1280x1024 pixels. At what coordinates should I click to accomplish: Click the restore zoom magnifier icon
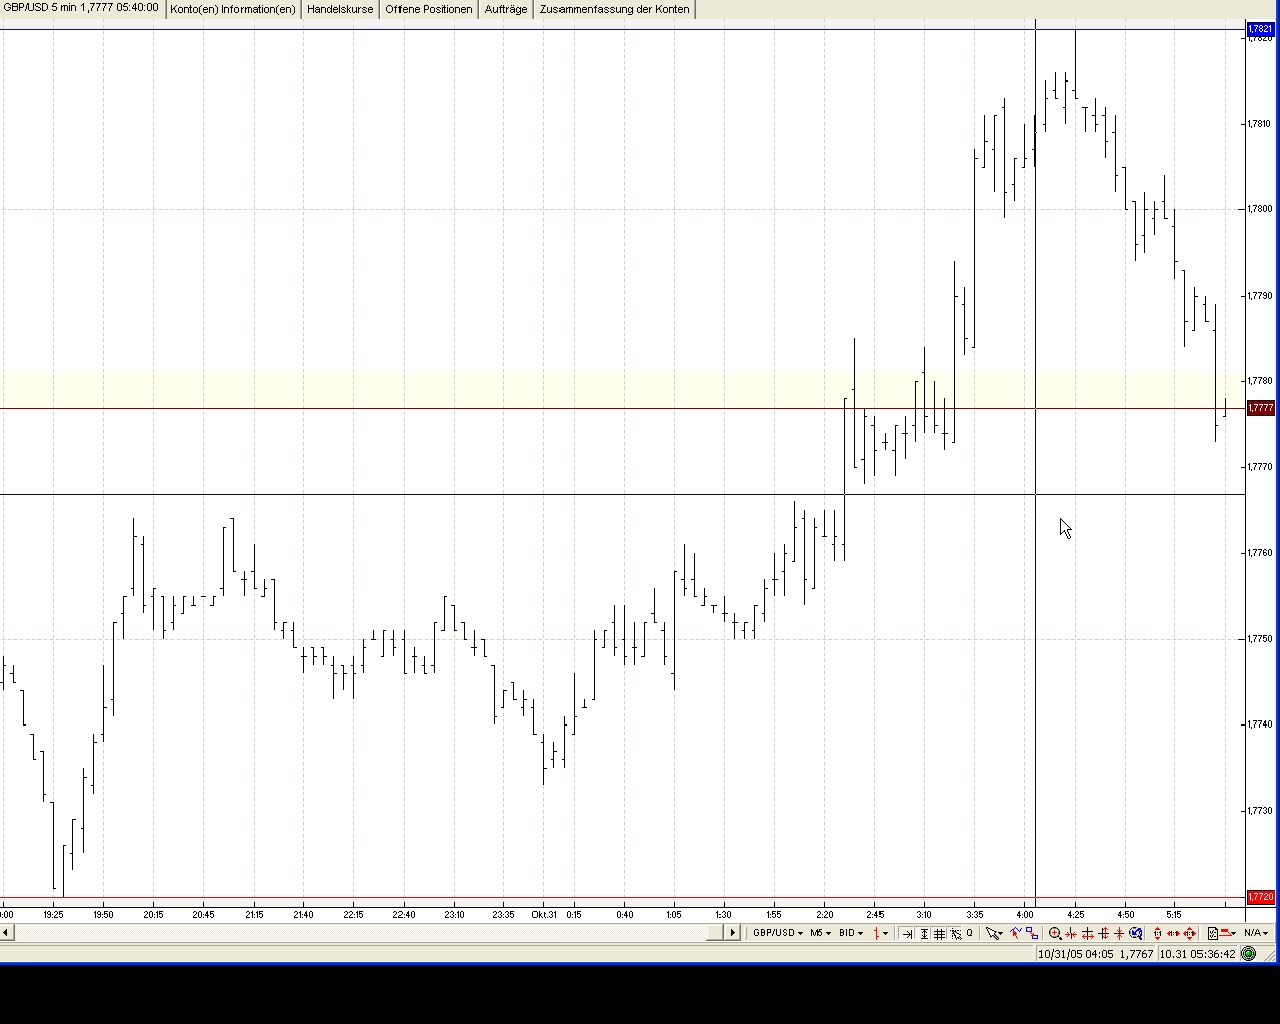1136,933
